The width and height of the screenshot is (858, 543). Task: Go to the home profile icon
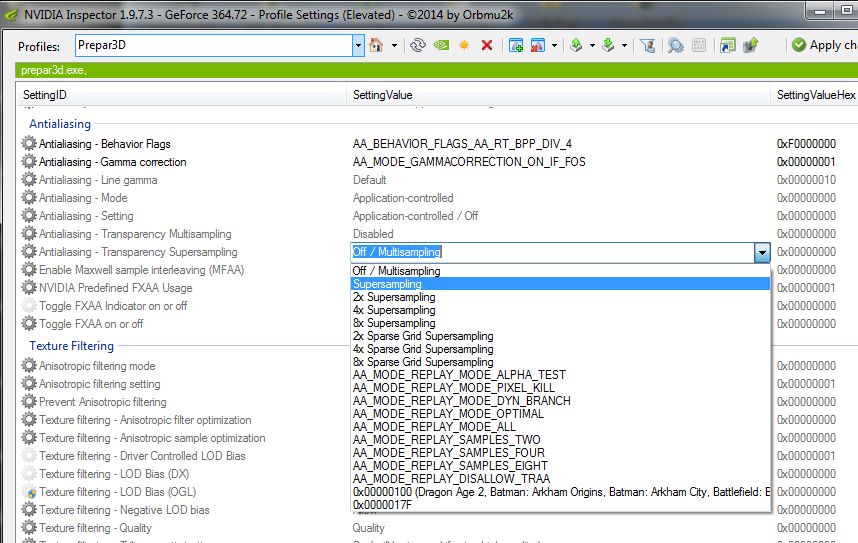376,45
